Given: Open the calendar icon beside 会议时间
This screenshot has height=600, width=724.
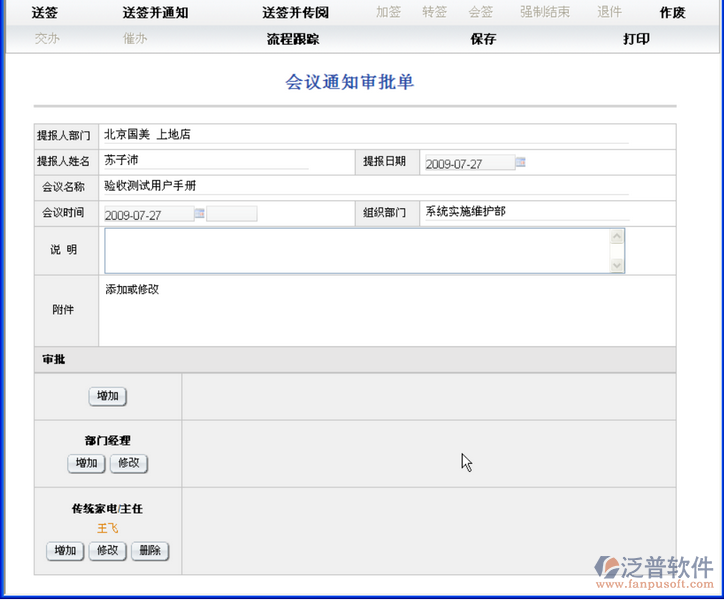Looking at the screenshot, I should click(200, 213).
